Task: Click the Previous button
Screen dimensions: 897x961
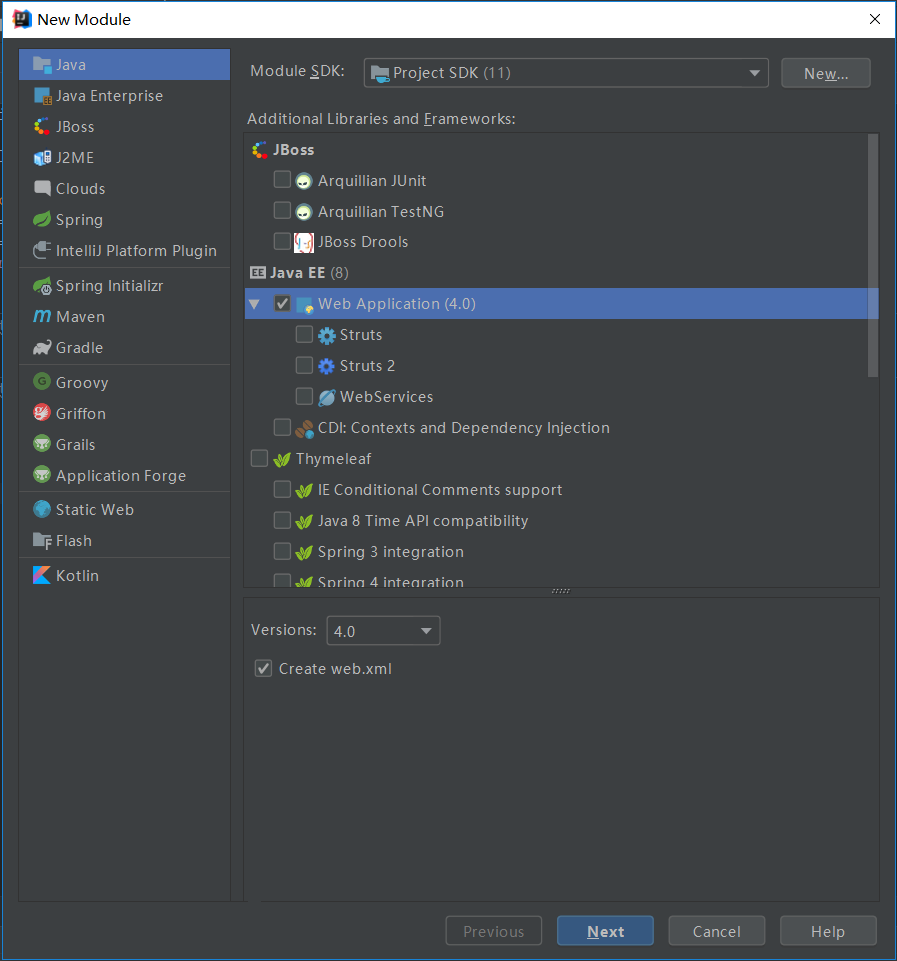Action: [493, 931]
